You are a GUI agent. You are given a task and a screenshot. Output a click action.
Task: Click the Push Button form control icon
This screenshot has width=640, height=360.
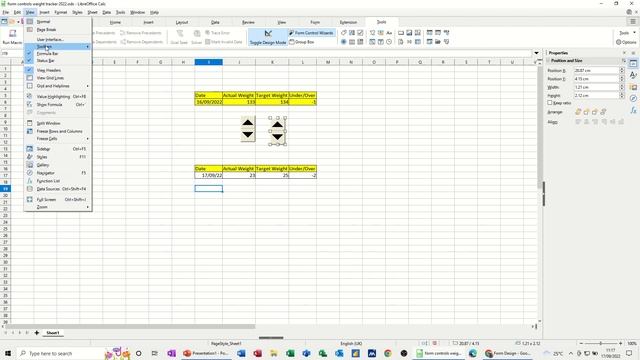pos(401,33)
